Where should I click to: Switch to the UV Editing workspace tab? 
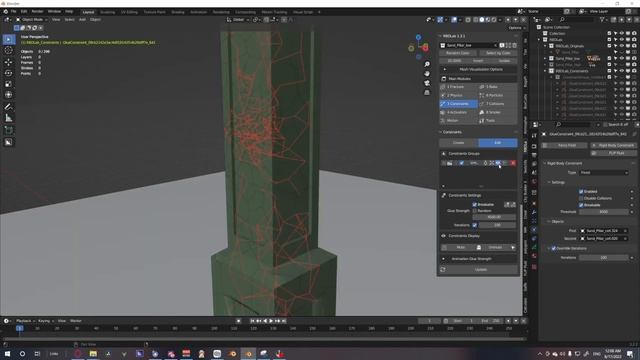pyautogui.click(x=129, y=12)
